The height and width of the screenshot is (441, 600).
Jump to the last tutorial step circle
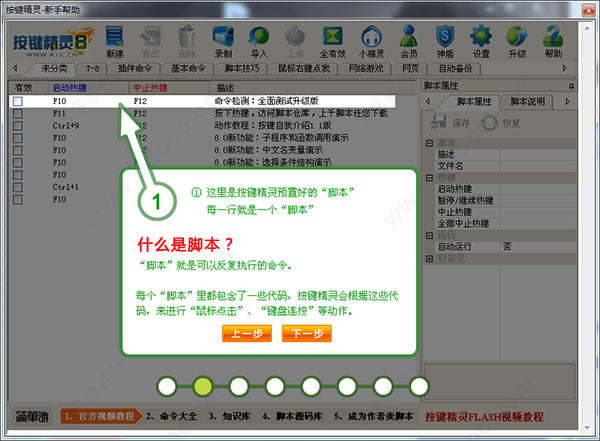(419, 387)
